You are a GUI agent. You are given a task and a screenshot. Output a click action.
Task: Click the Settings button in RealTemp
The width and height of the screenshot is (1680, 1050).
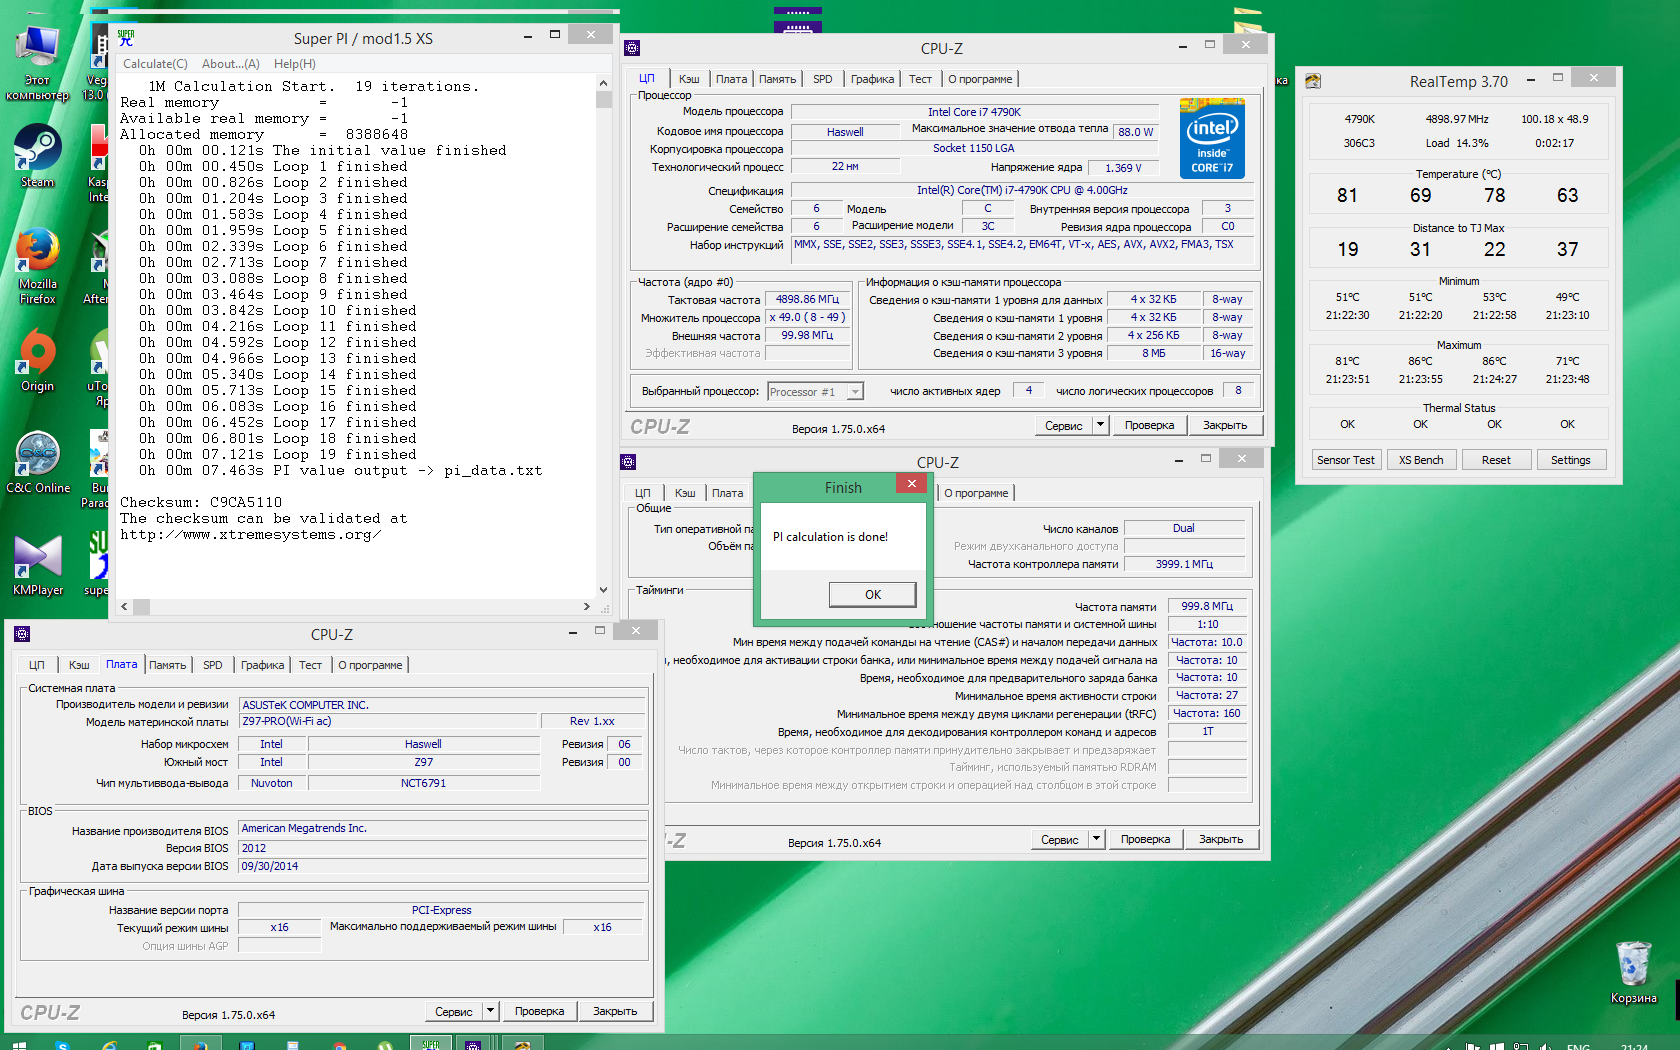point(1570,460)
